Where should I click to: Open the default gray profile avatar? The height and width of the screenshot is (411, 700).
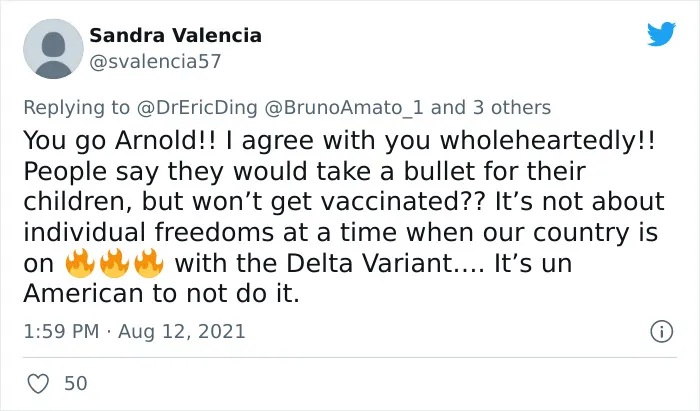point(53,49)
